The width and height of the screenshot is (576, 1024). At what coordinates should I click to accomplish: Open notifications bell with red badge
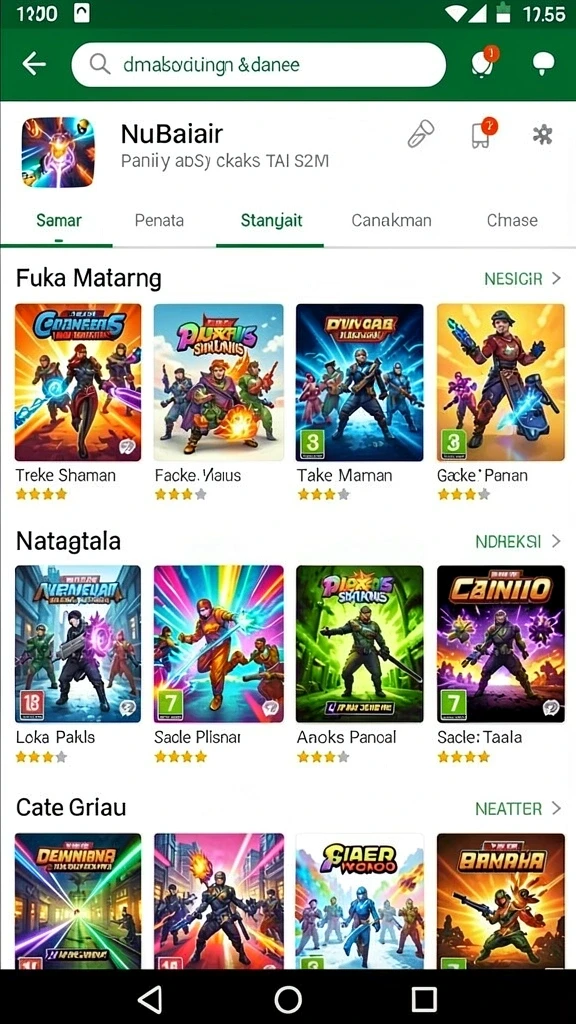point(483,63)
